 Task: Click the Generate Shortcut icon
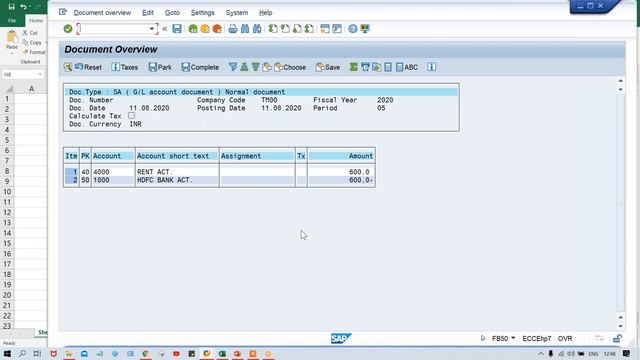coord(337,29)
